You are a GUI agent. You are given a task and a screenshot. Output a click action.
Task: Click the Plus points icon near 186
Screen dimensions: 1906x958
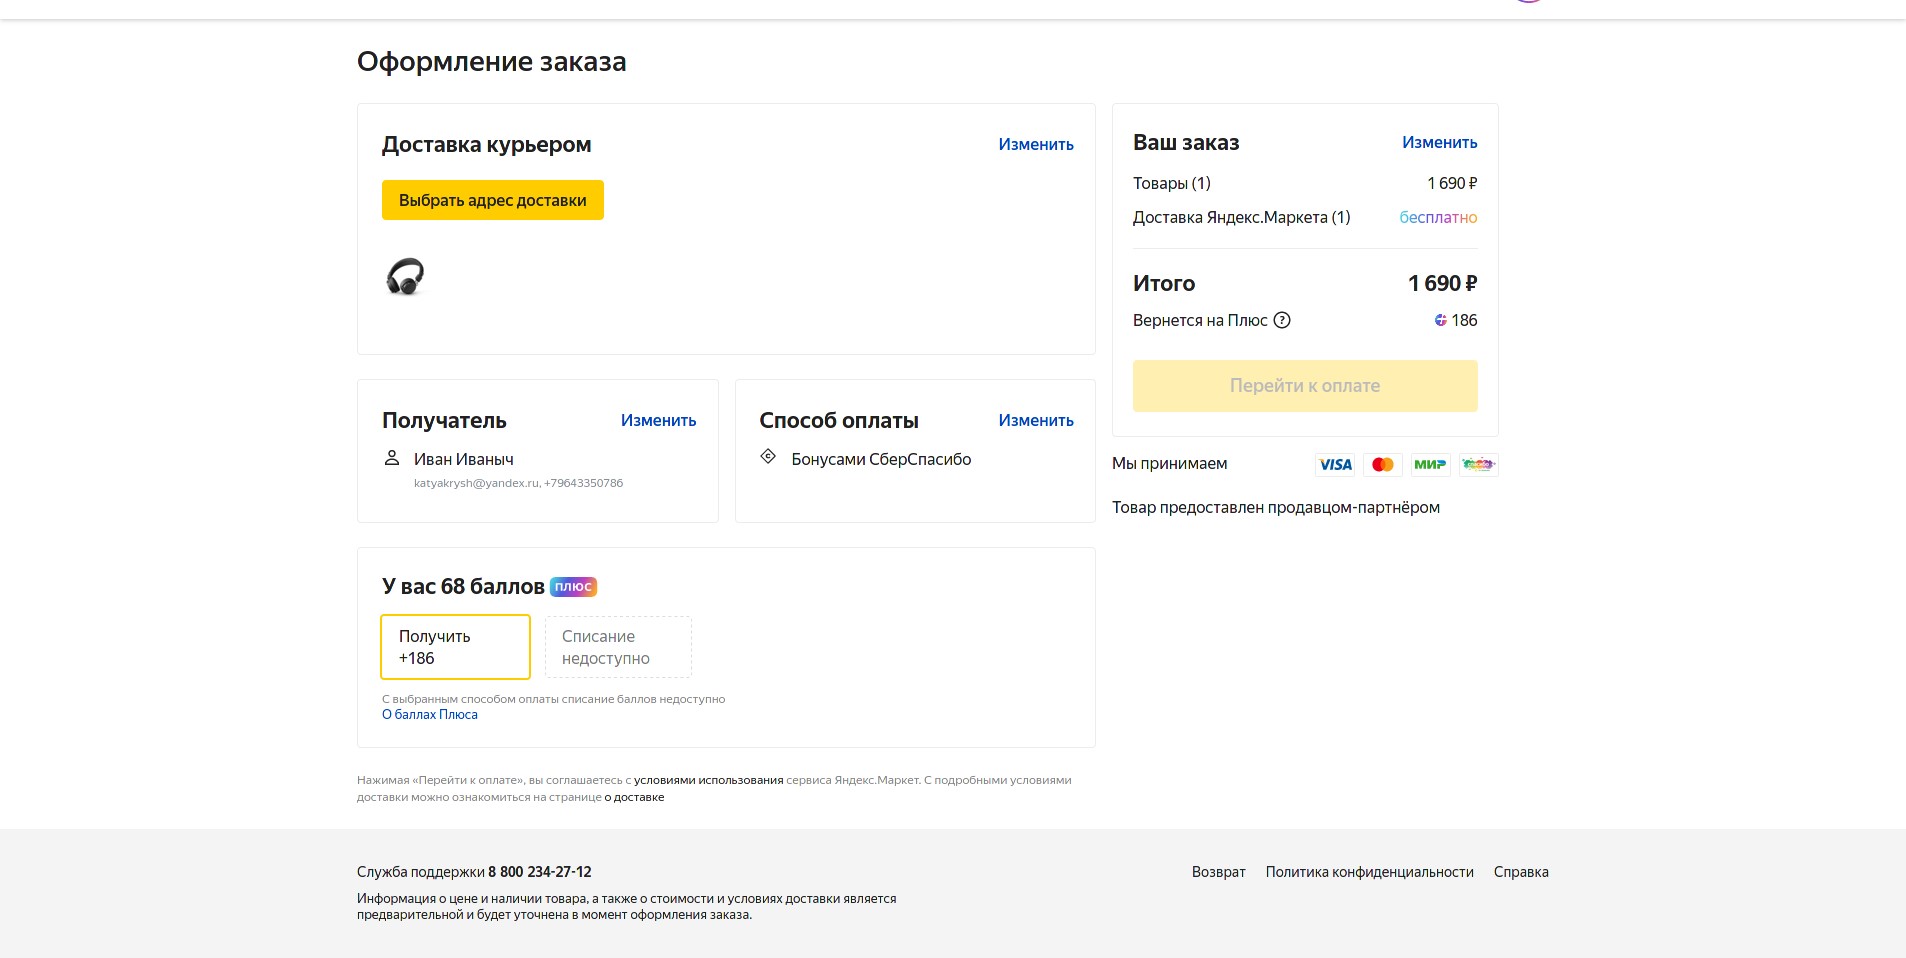[1440, 320]
